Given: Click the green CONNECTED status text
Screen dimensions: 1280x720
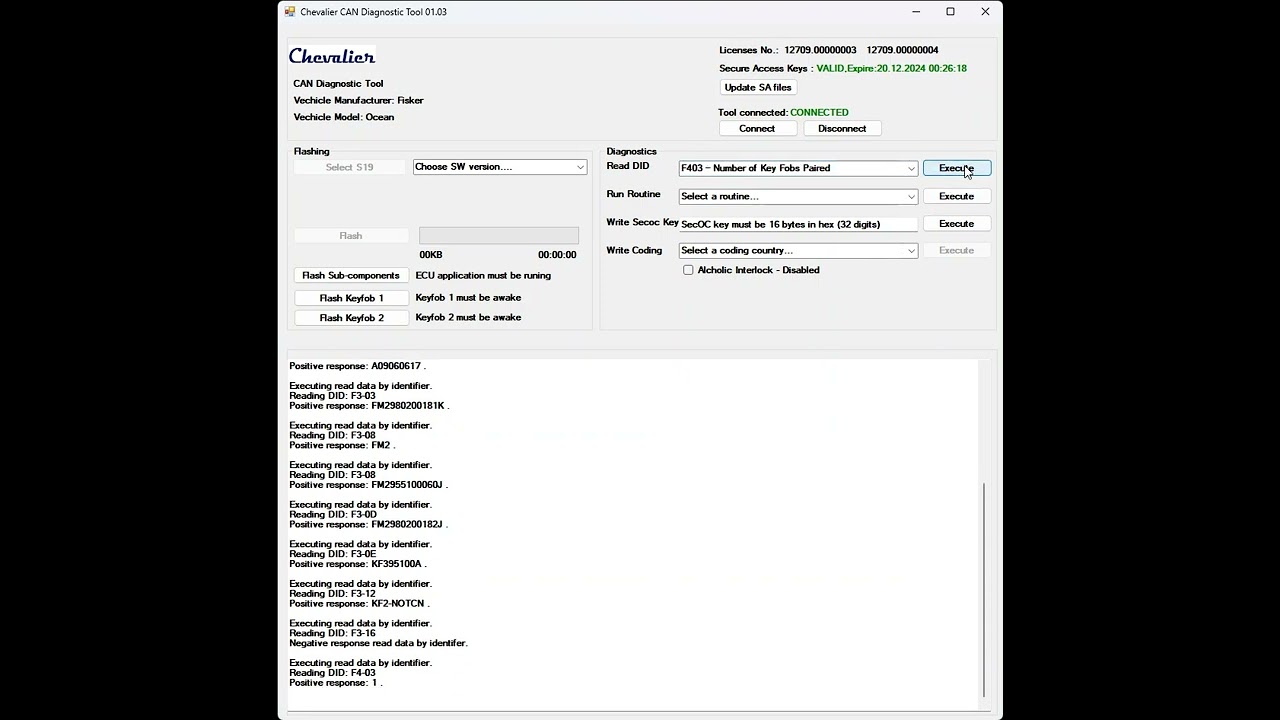Looking at the screenshot, I should 819,112.
